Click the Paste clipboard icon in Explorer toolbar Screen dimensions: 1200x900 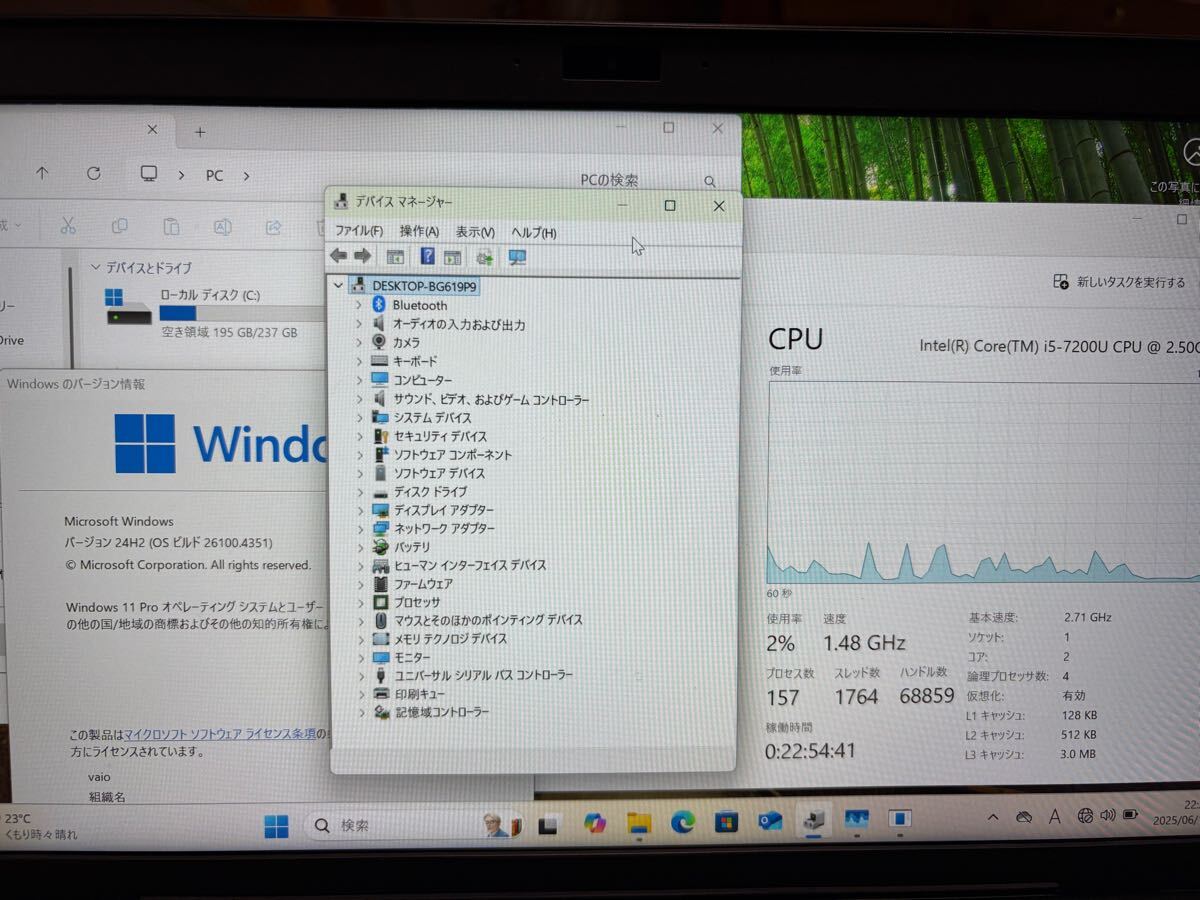(171, 226)
